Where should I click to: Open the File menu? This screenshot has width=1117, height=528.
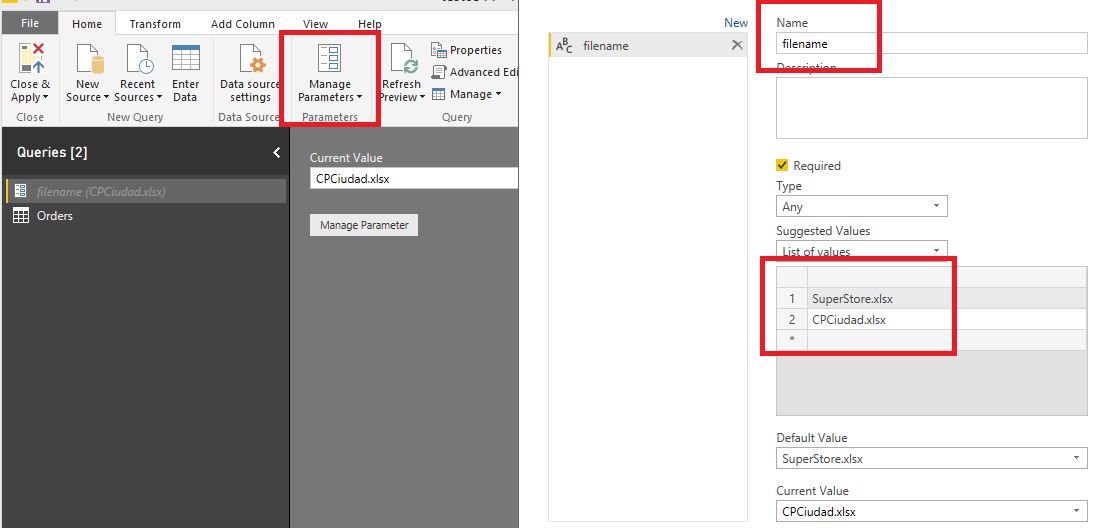tap(30, 24)
